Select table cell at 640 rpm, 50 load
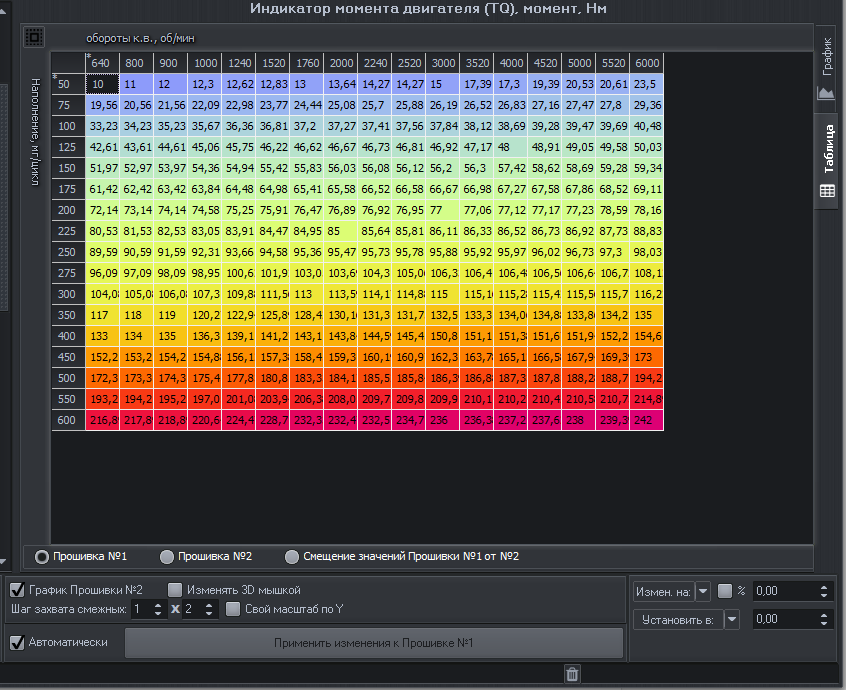This screenshot has width=846, height=690. 102,84
